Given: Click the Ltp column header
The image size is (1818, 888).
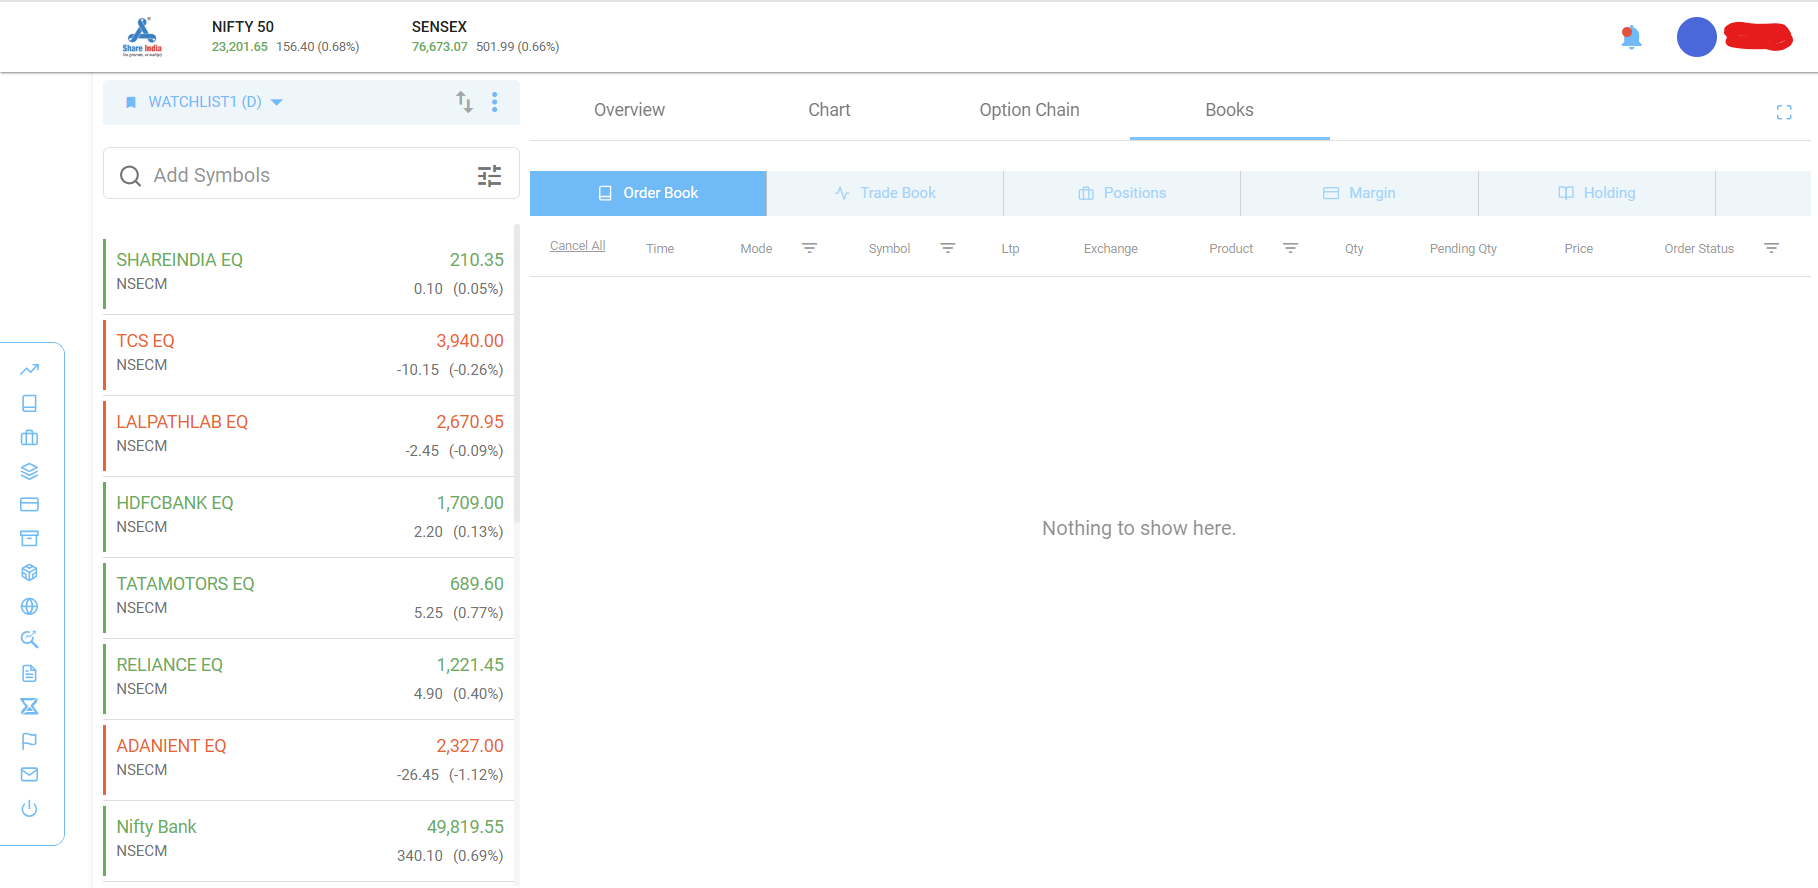Looking at the screenshot, I should (x=1010, y=249).
